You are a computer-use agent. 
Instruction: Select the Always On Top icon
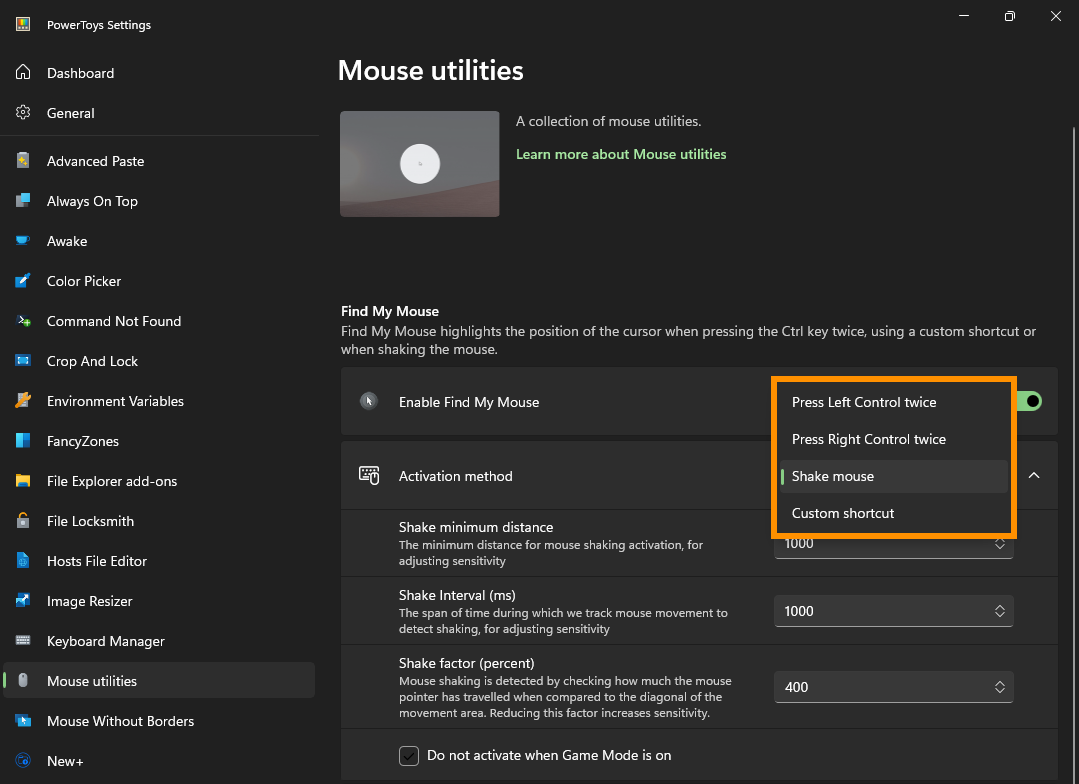point(23,200)
